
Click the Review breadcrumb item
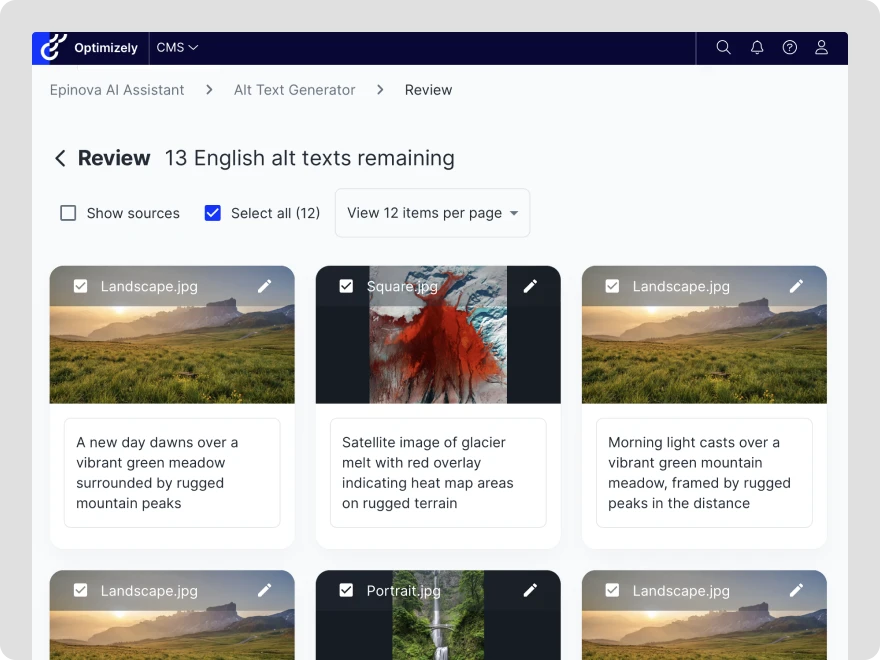(428, 90)
